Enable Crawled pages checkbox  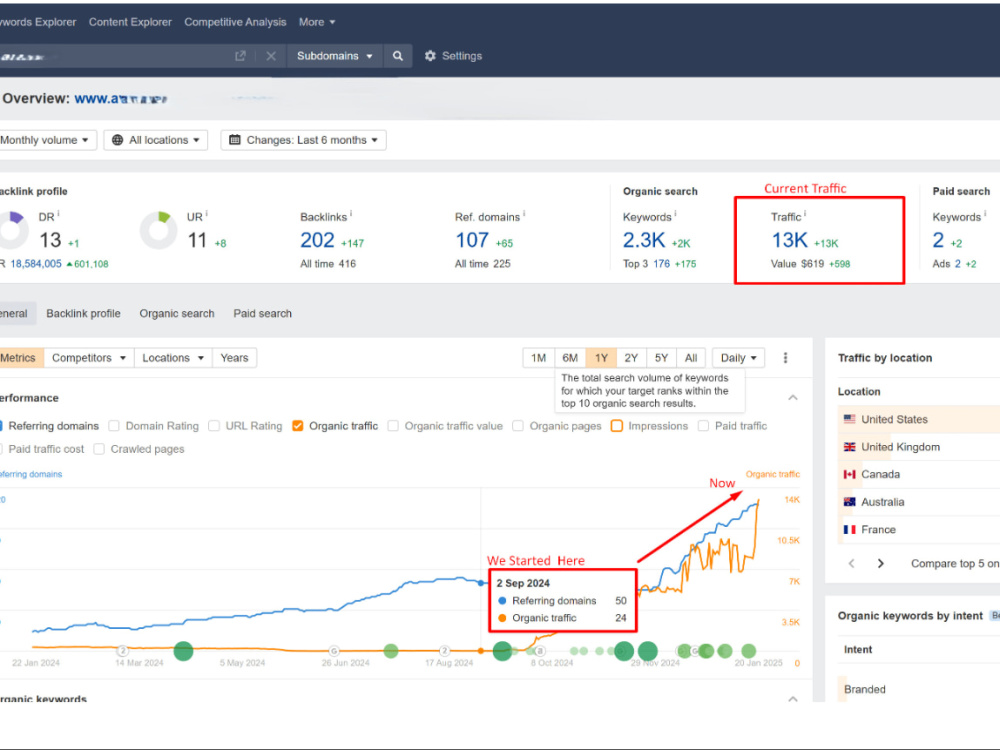pos(99,449)
